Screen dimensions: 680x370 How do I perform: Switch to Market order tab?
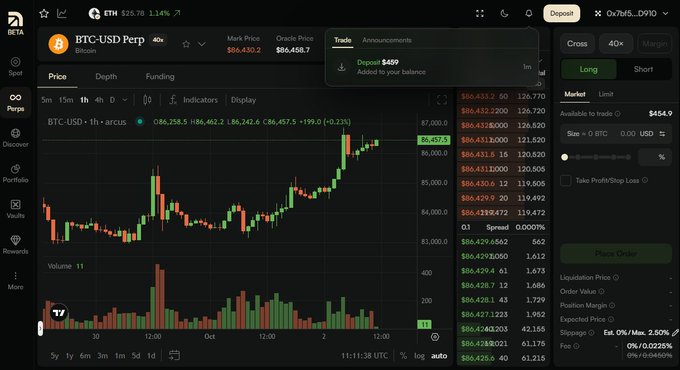pyautogui.click(x=575, y=94)
